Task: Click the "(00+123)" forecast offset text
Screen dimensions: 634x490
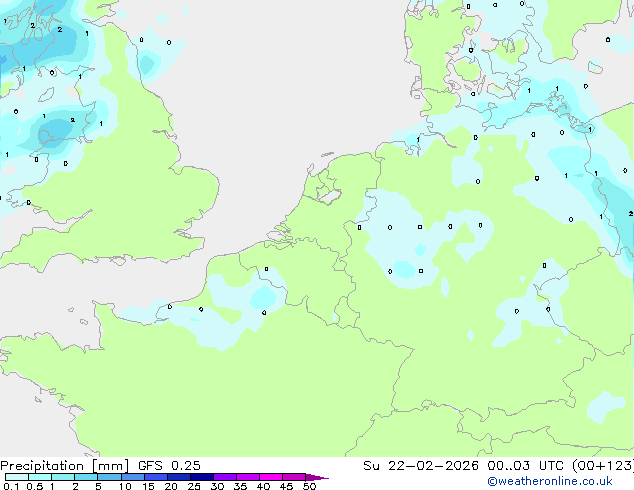Action: 603,466
